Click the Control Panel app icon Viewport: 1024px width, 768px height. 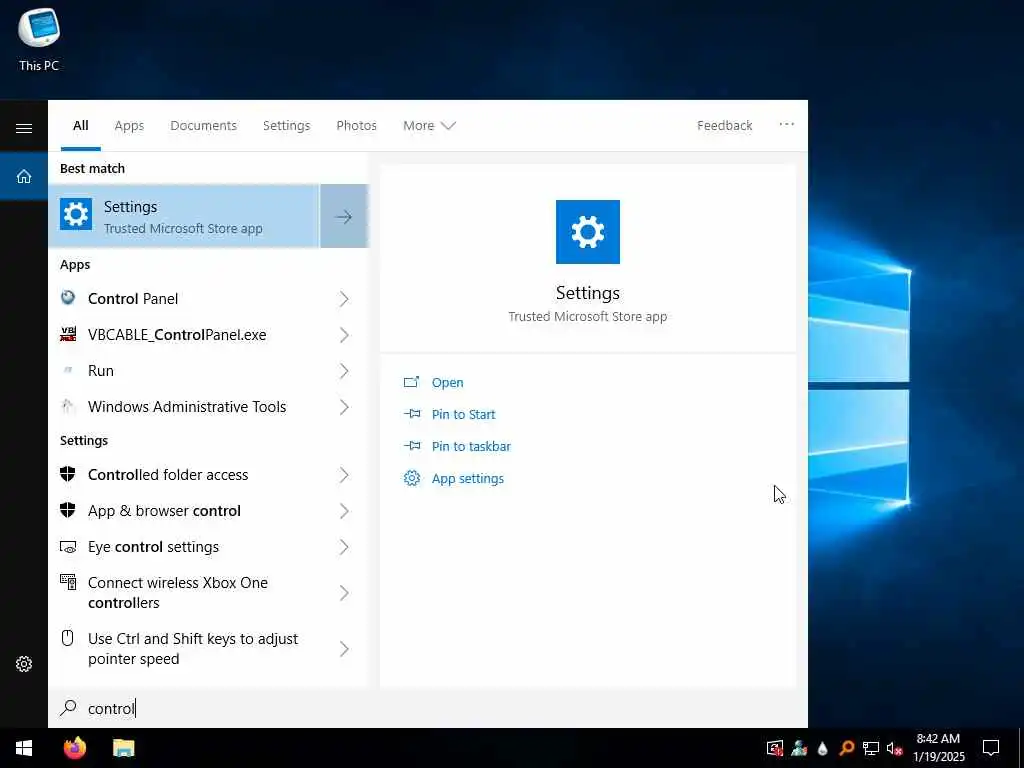pos(68,298)
